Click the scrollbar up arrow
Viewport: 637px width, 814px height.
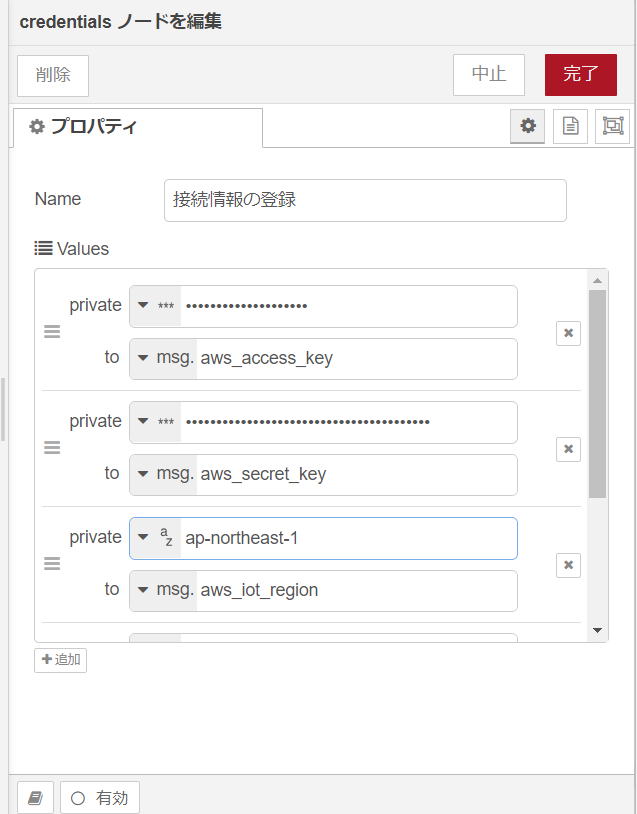(x=598, y=280)
